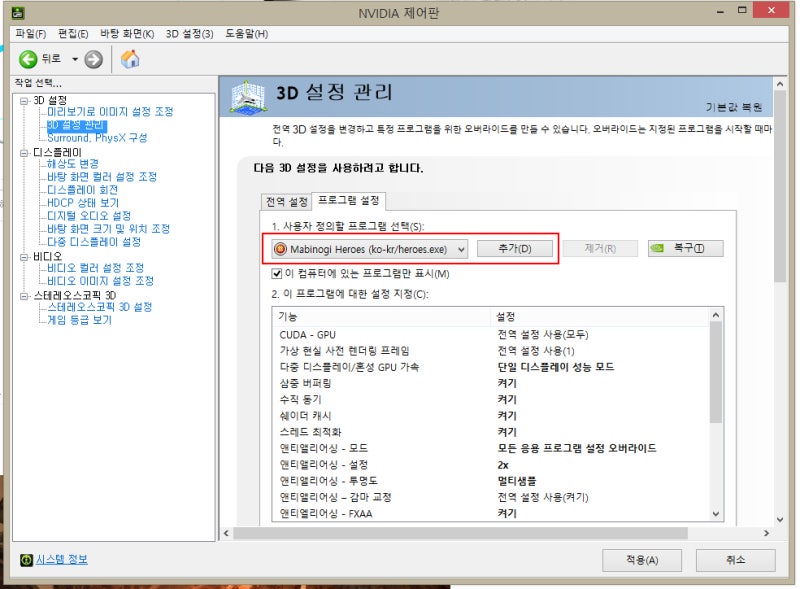
Task: Open the program selection dropdown (Mabinogi Heroes)
Action: point(369,249)
